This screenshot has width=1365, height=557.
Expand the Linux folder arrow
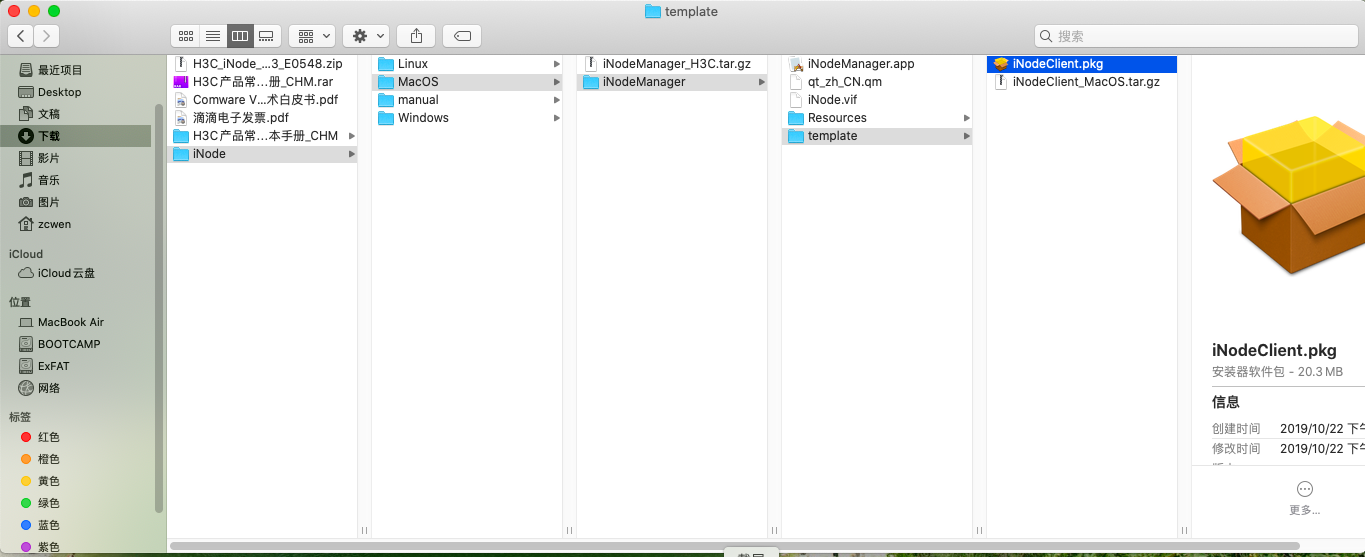coord(556,64)
